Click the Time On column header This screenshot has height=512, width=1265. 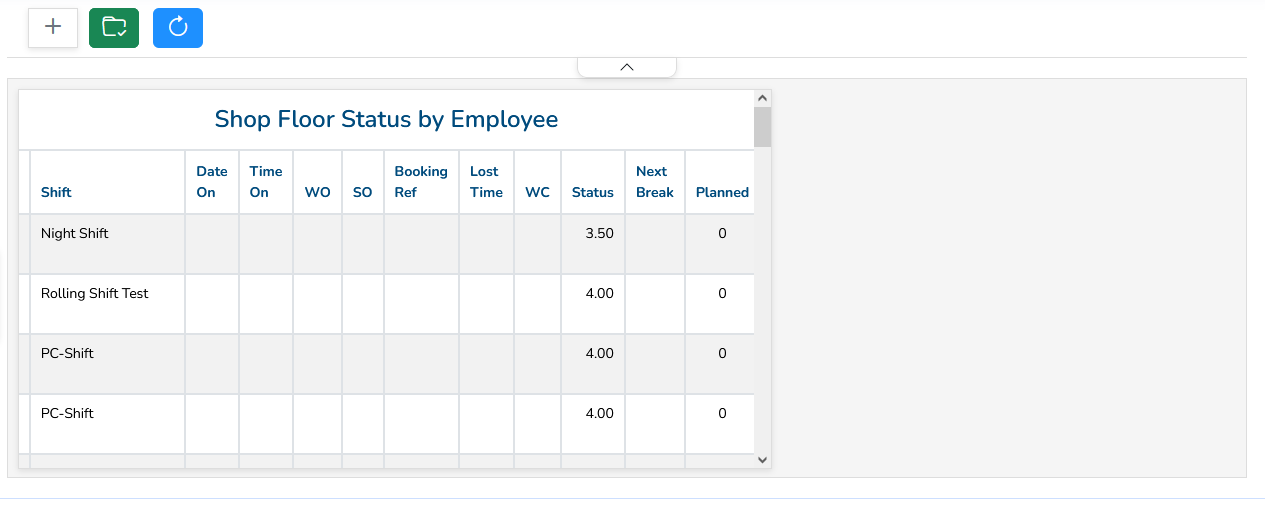pos(266,182)
